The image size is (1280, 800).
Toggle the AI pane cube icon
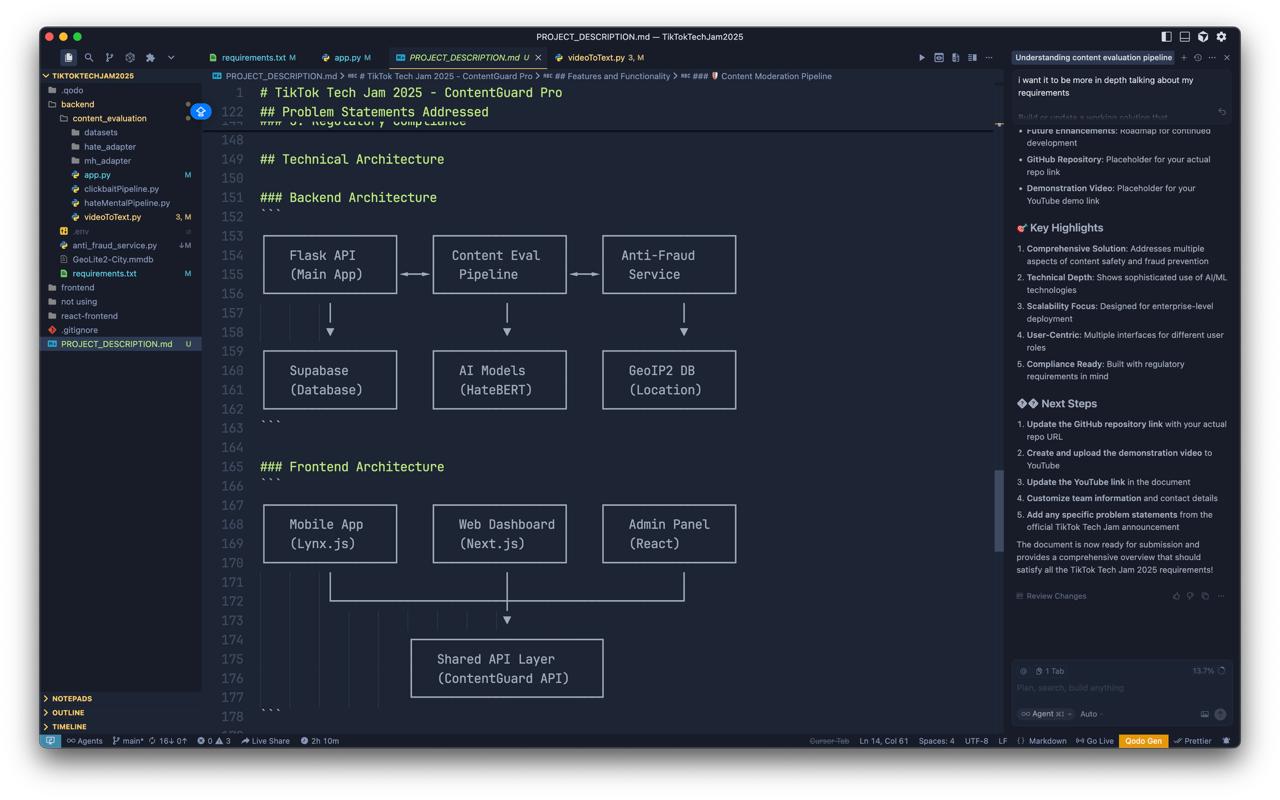[1203, 37]
